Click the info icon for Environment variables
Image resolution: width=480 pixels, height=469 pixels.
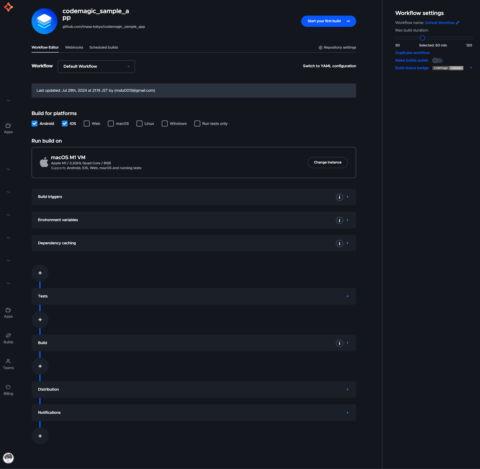(x=339, y=220)
